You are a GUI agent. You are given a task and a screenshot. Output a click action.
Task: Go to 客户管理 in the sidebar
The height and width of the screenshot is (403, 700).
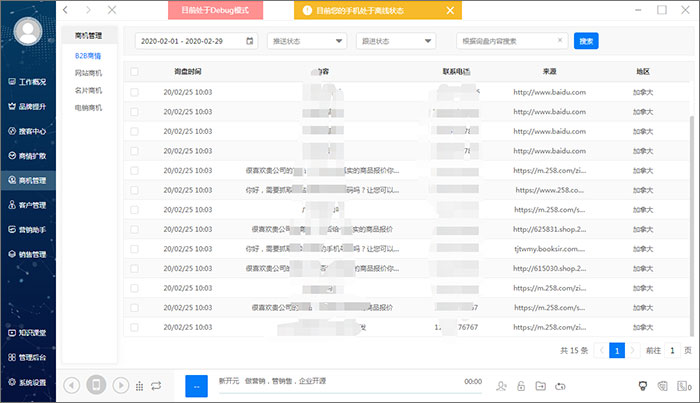[28, 206]
